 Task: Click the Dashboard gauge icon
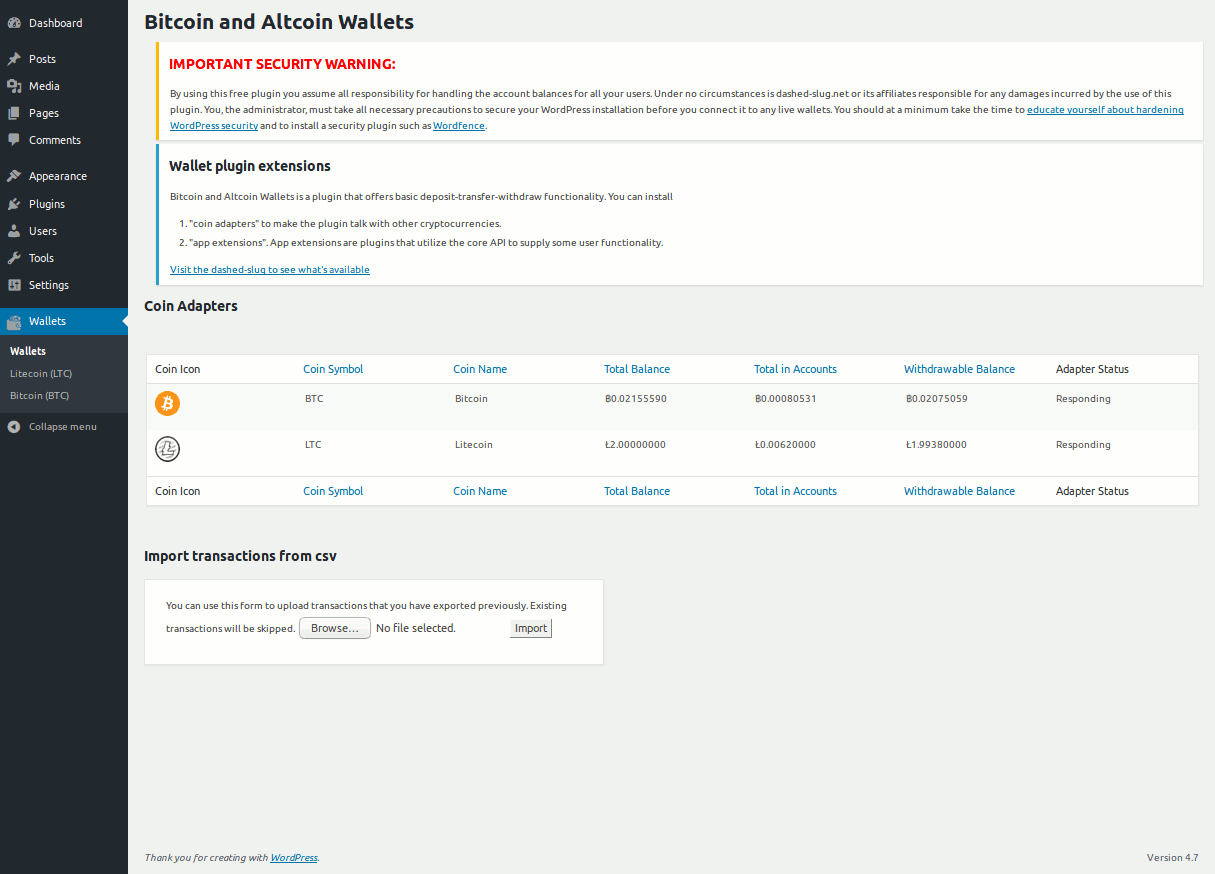pos(14,23)
